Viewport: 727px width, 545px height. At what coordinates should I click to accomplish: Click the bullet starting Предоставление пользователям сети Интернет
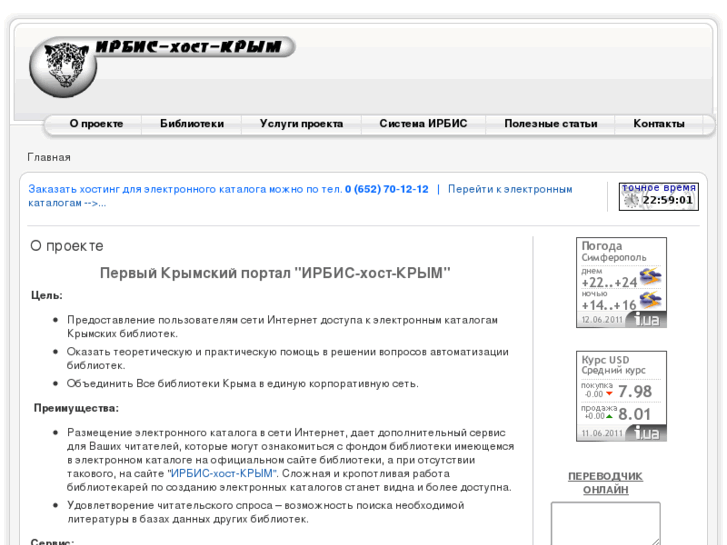pyautogui.click(x=282, y=327)
